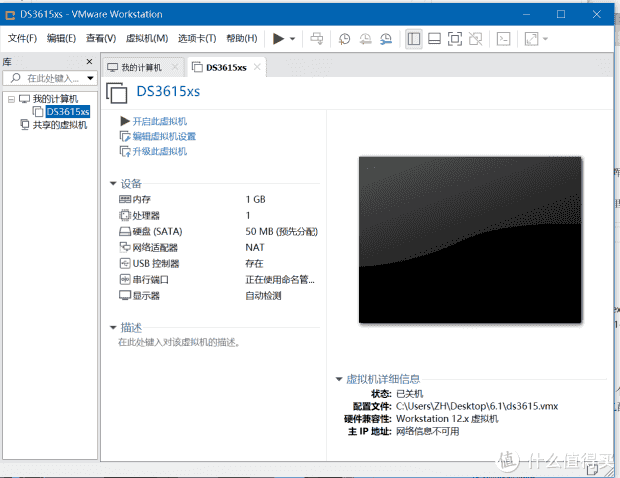Click the CPU icon beside 处理器
This screenshot has width=620, height=478.
[125, 215]
